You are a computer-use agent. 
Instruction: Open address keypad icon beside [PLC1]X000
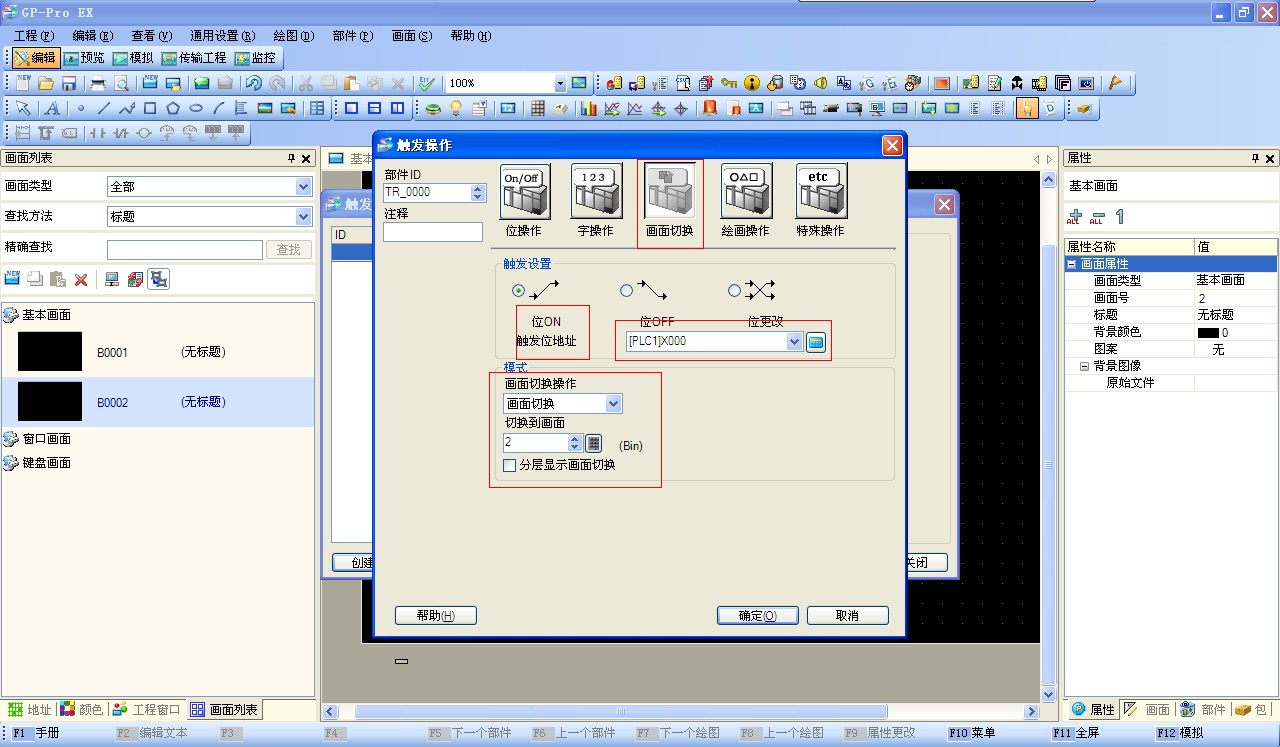(x=816, y=342)
